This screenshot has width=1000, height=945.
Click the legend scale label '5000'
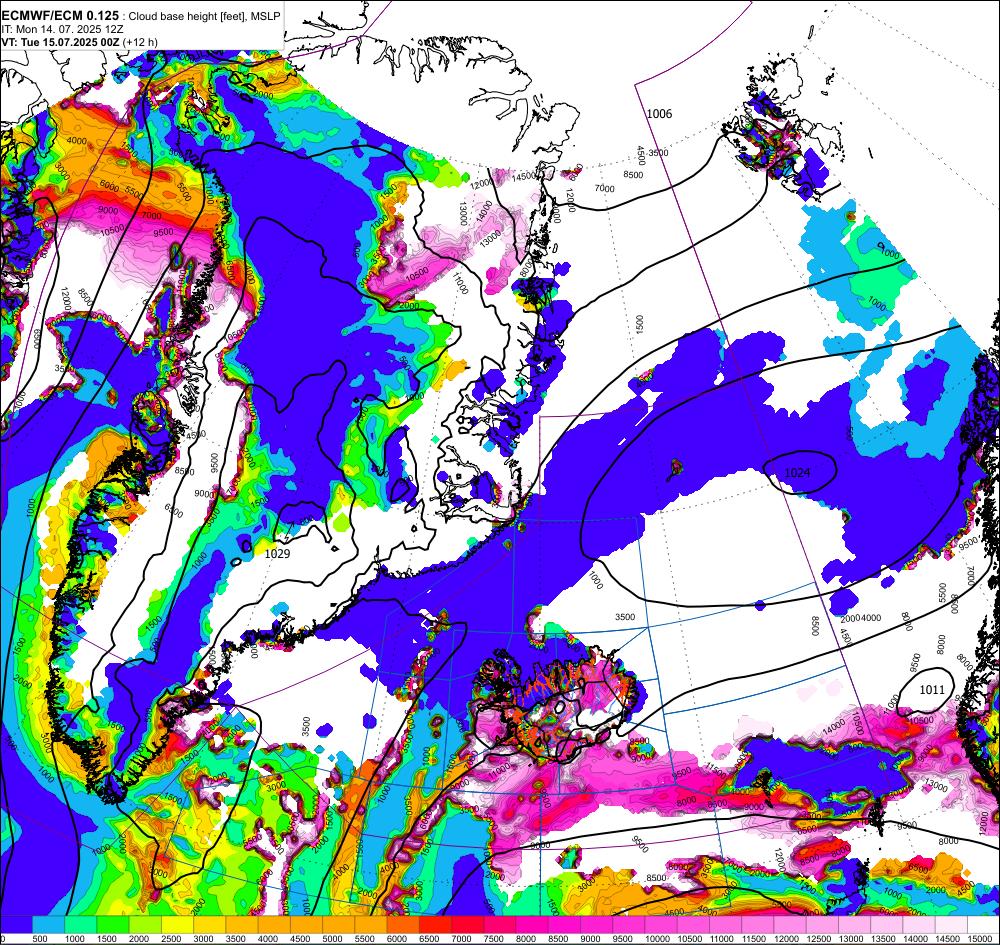tap(332, 939)
